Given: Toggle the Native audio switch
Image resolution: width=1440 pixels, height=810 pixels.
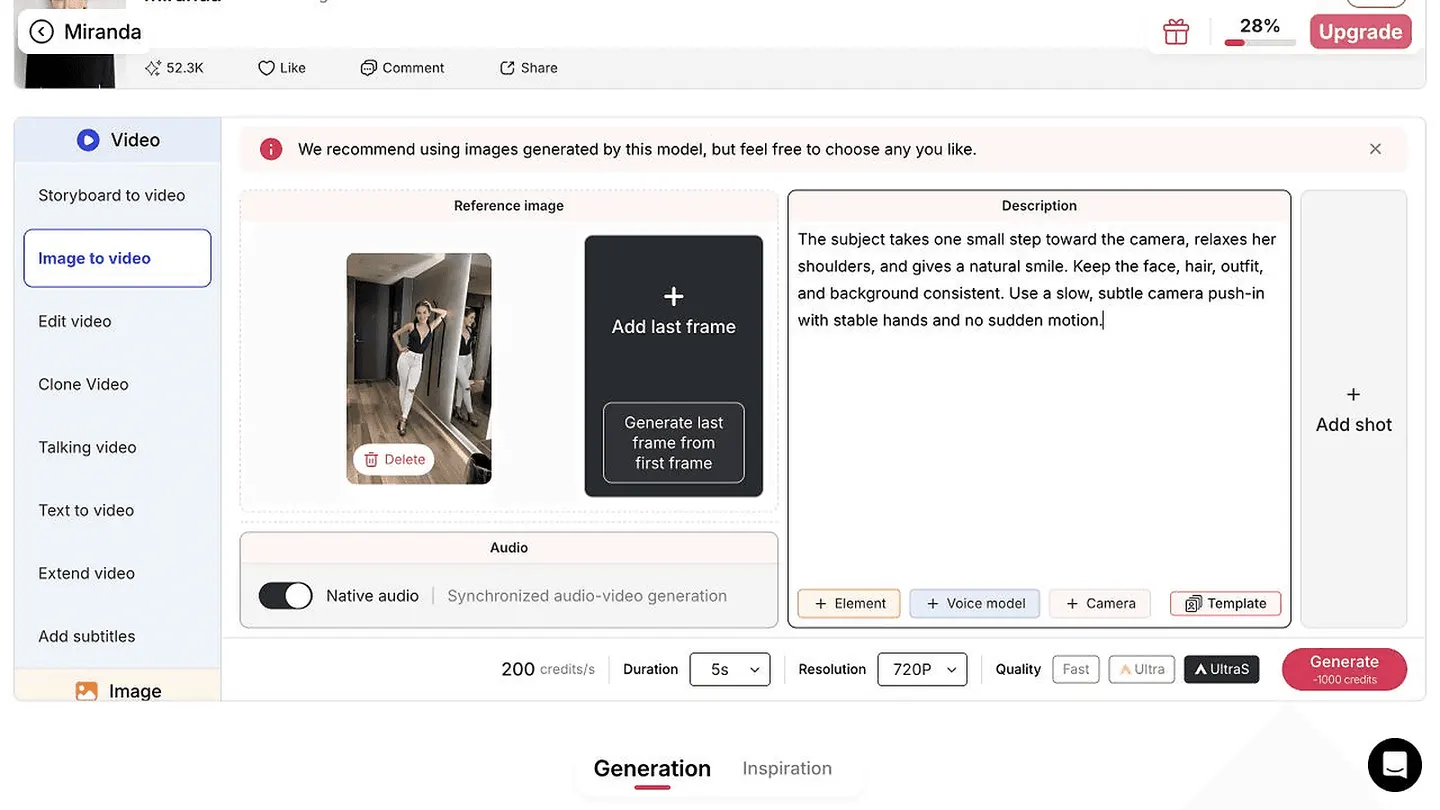Looking at the screenshot, I should point(286,596).
